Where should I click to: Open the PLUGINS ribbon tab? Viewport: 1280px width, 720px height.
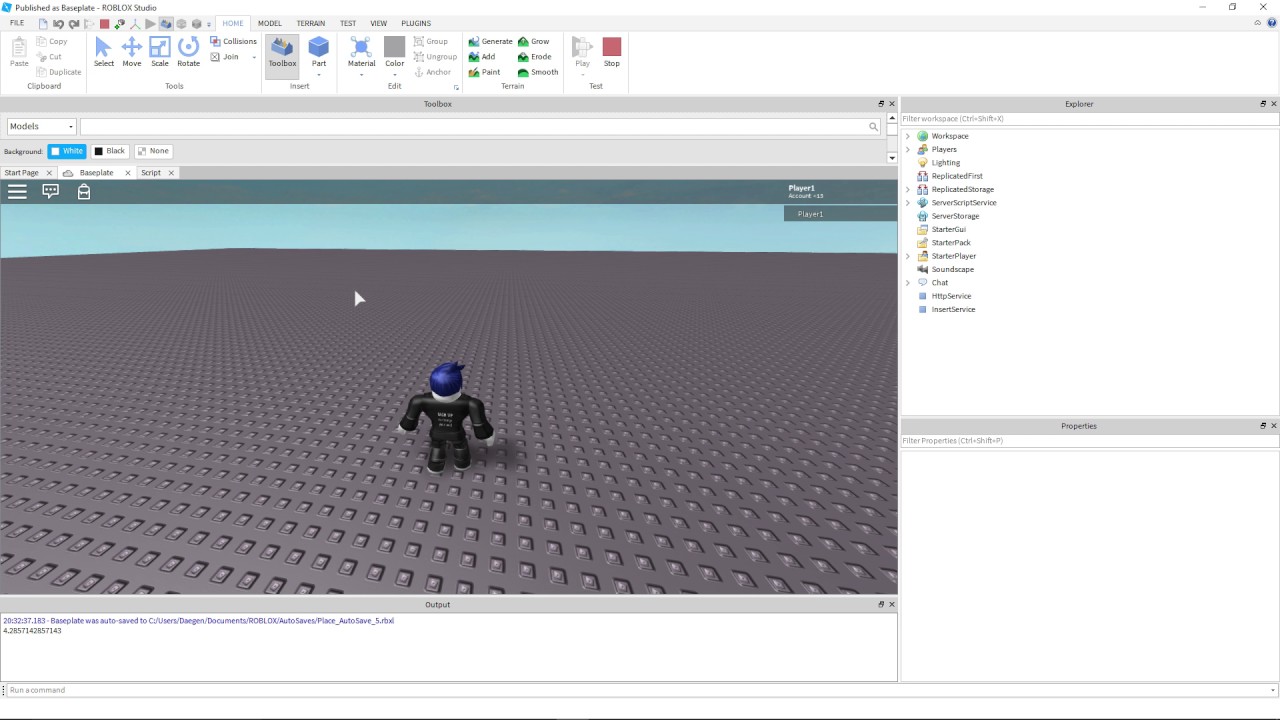tap(416, 23)
